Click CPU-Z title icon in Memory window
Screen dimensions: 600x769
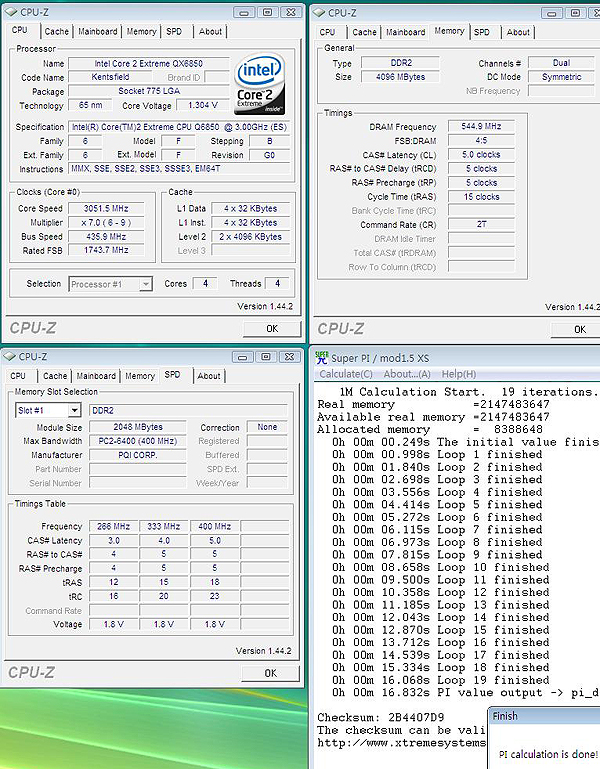(x=319, y=12)
